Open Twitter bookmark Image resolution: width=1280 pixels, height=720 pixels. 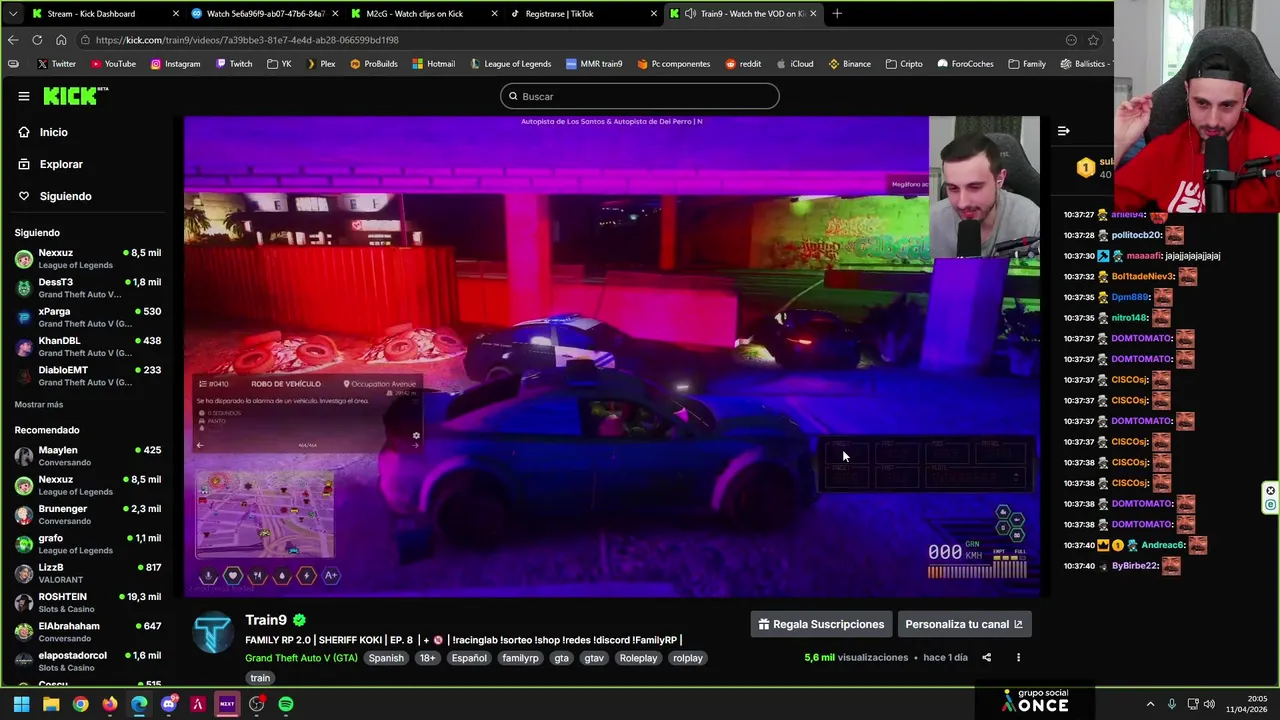[x=56, y=64]
